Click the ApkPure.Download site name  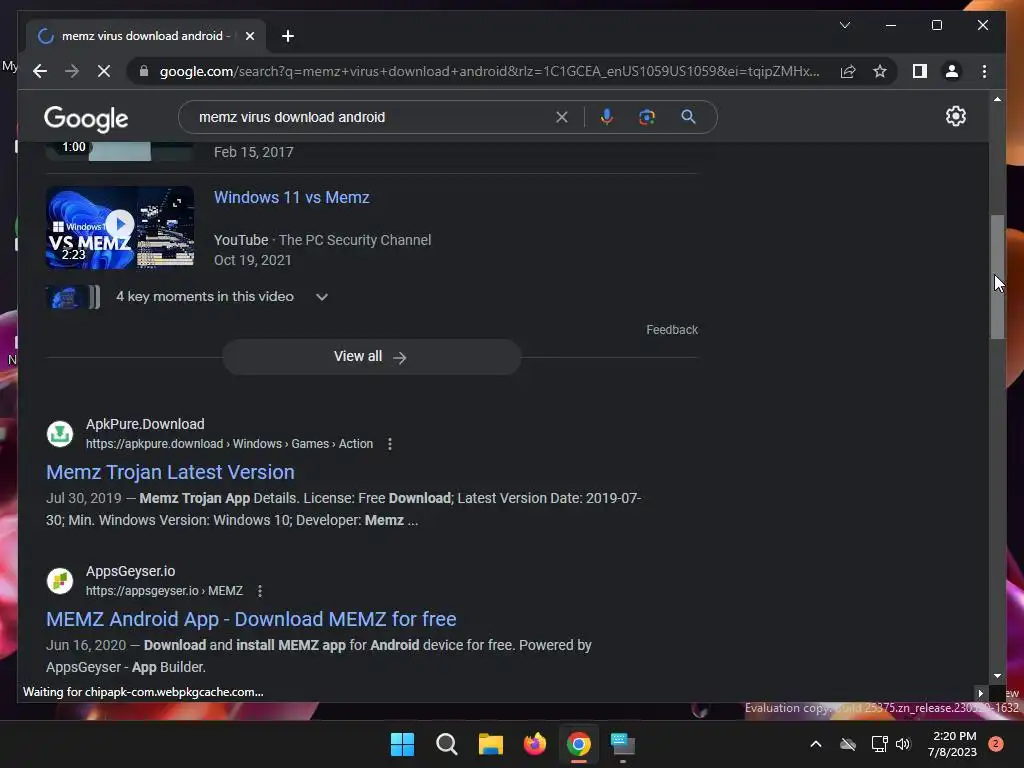point(145,424)
